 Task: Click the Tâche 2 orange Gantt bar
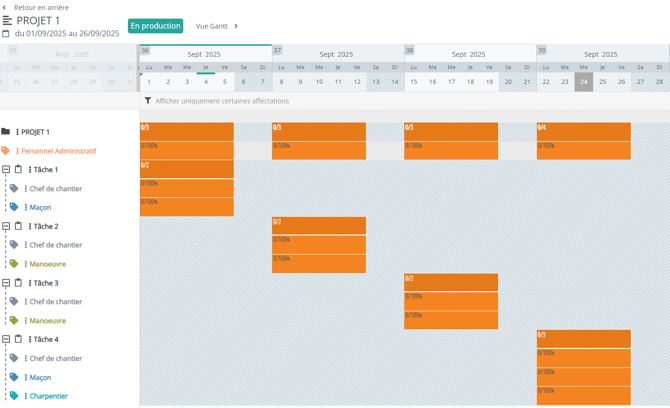[x=318, y=226]
